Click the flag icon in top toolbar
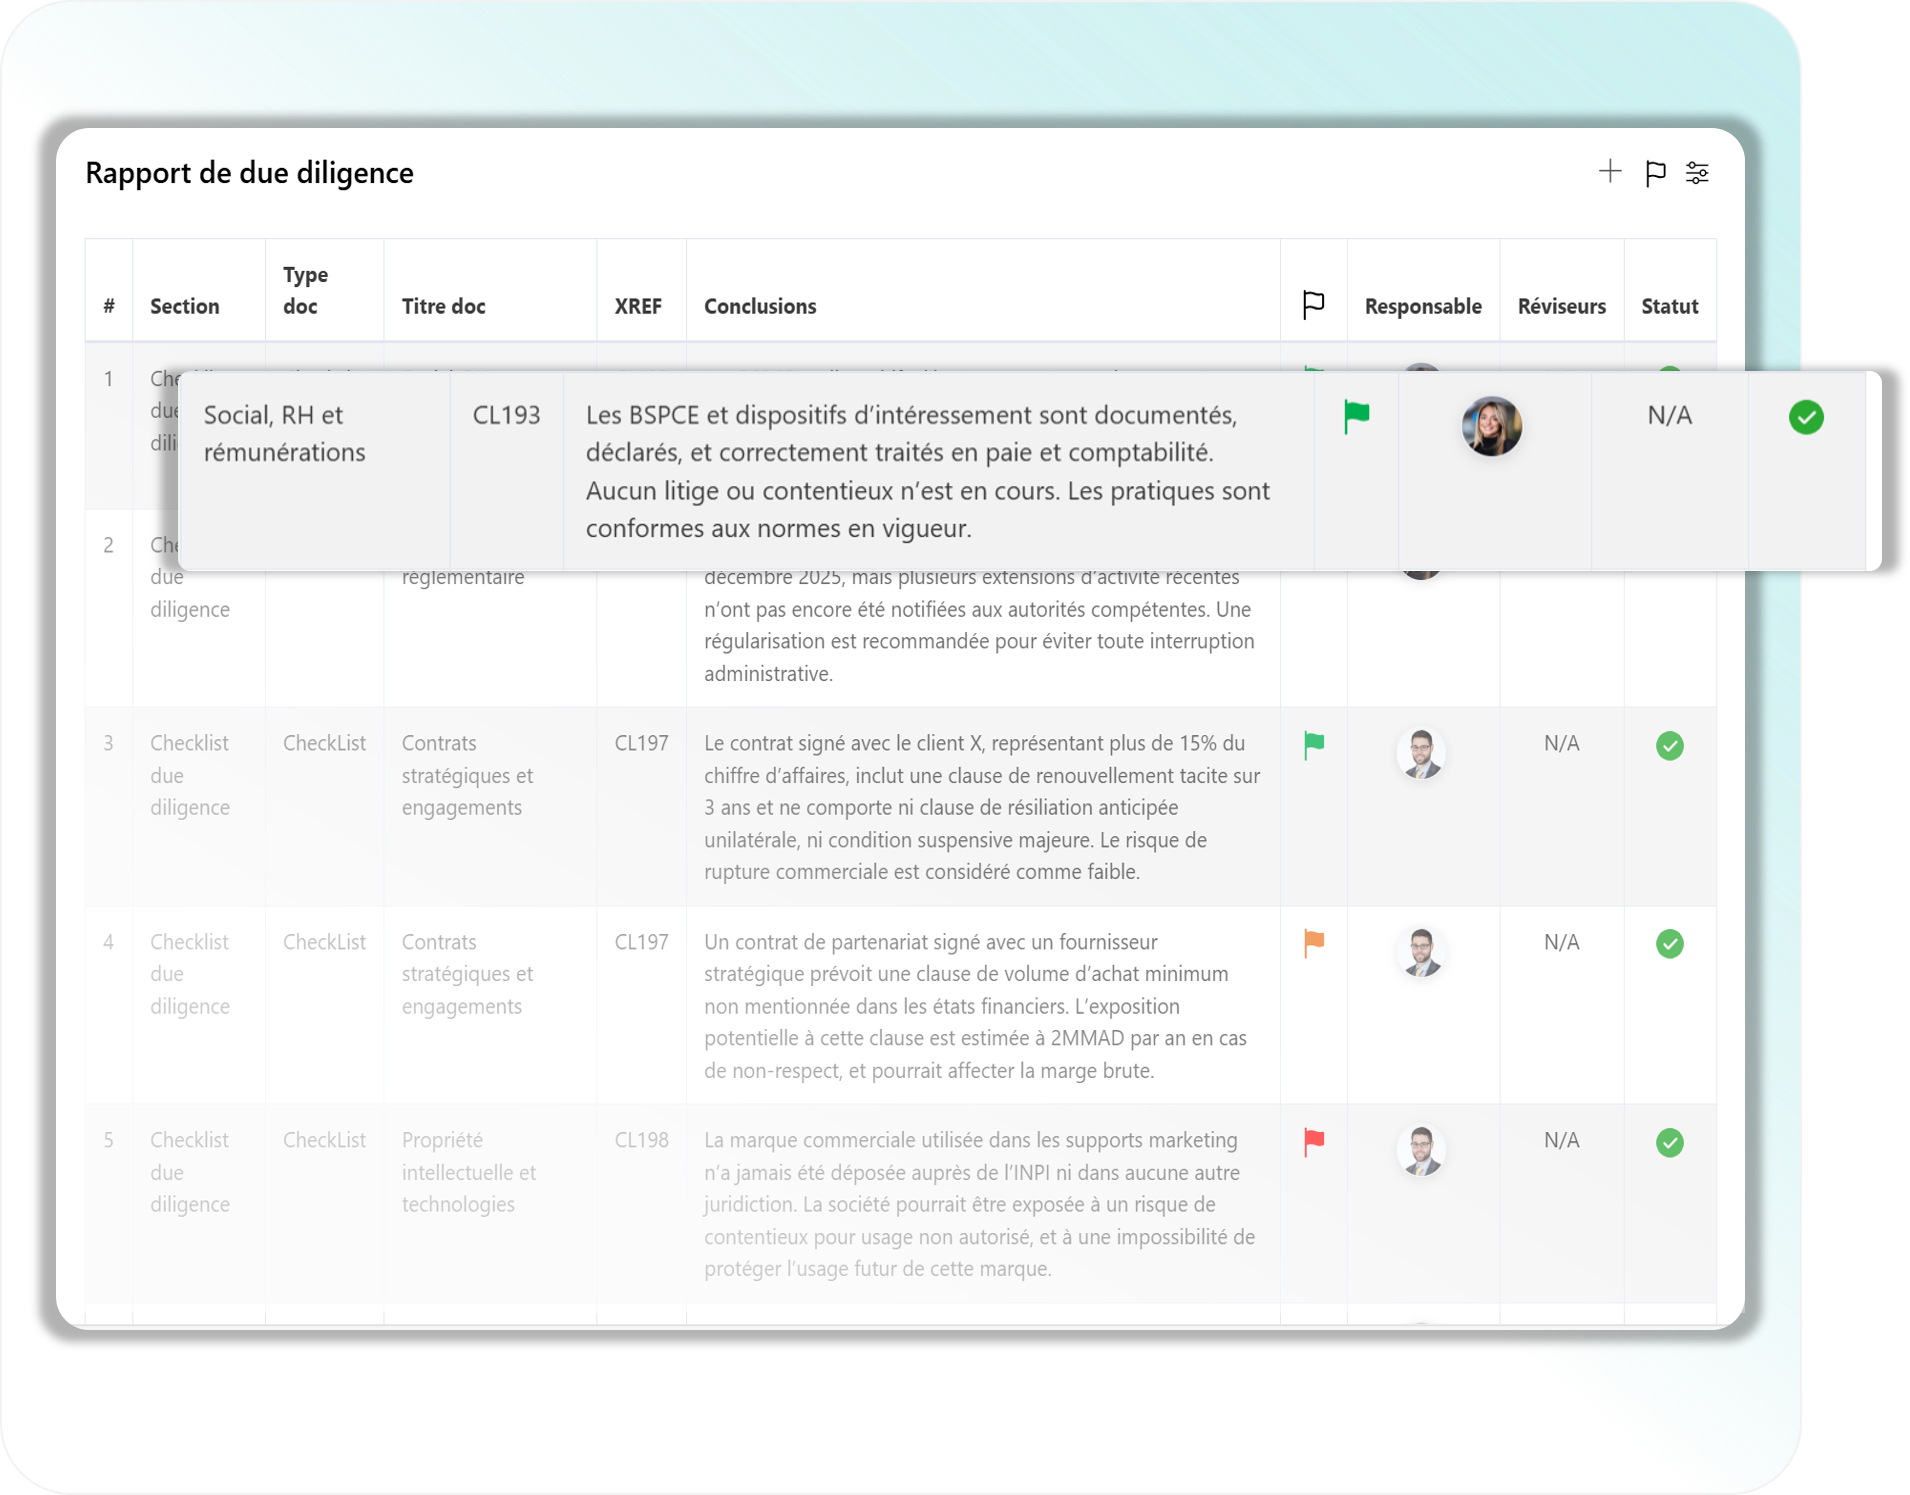 pos(1655,173)
